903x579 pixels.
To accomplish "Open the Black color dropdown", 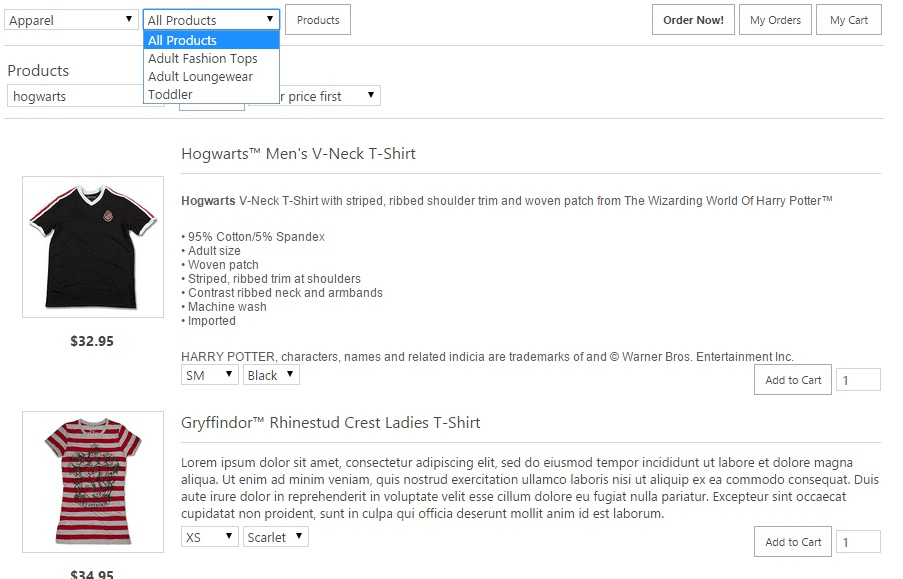I will (x=271, y=375).
